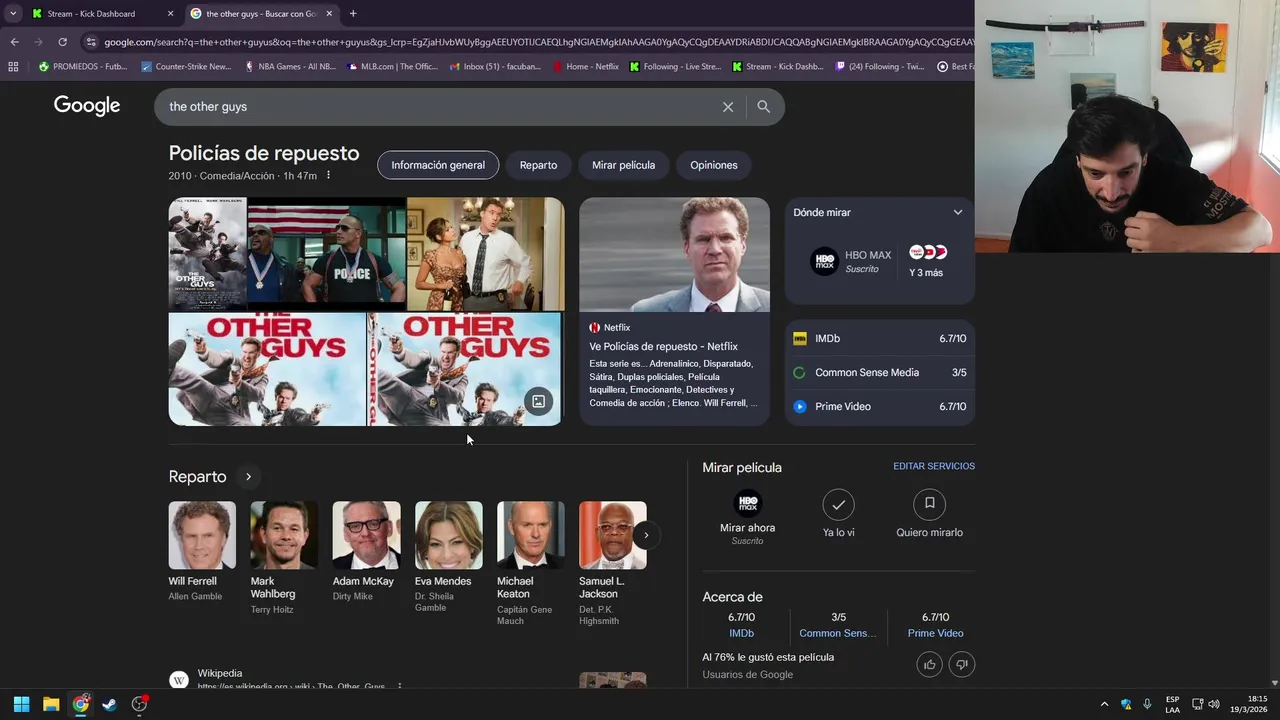This screenshot has width=1280, height=720.
Task: Open the site info icon in address bar
Action: (91, 42)
